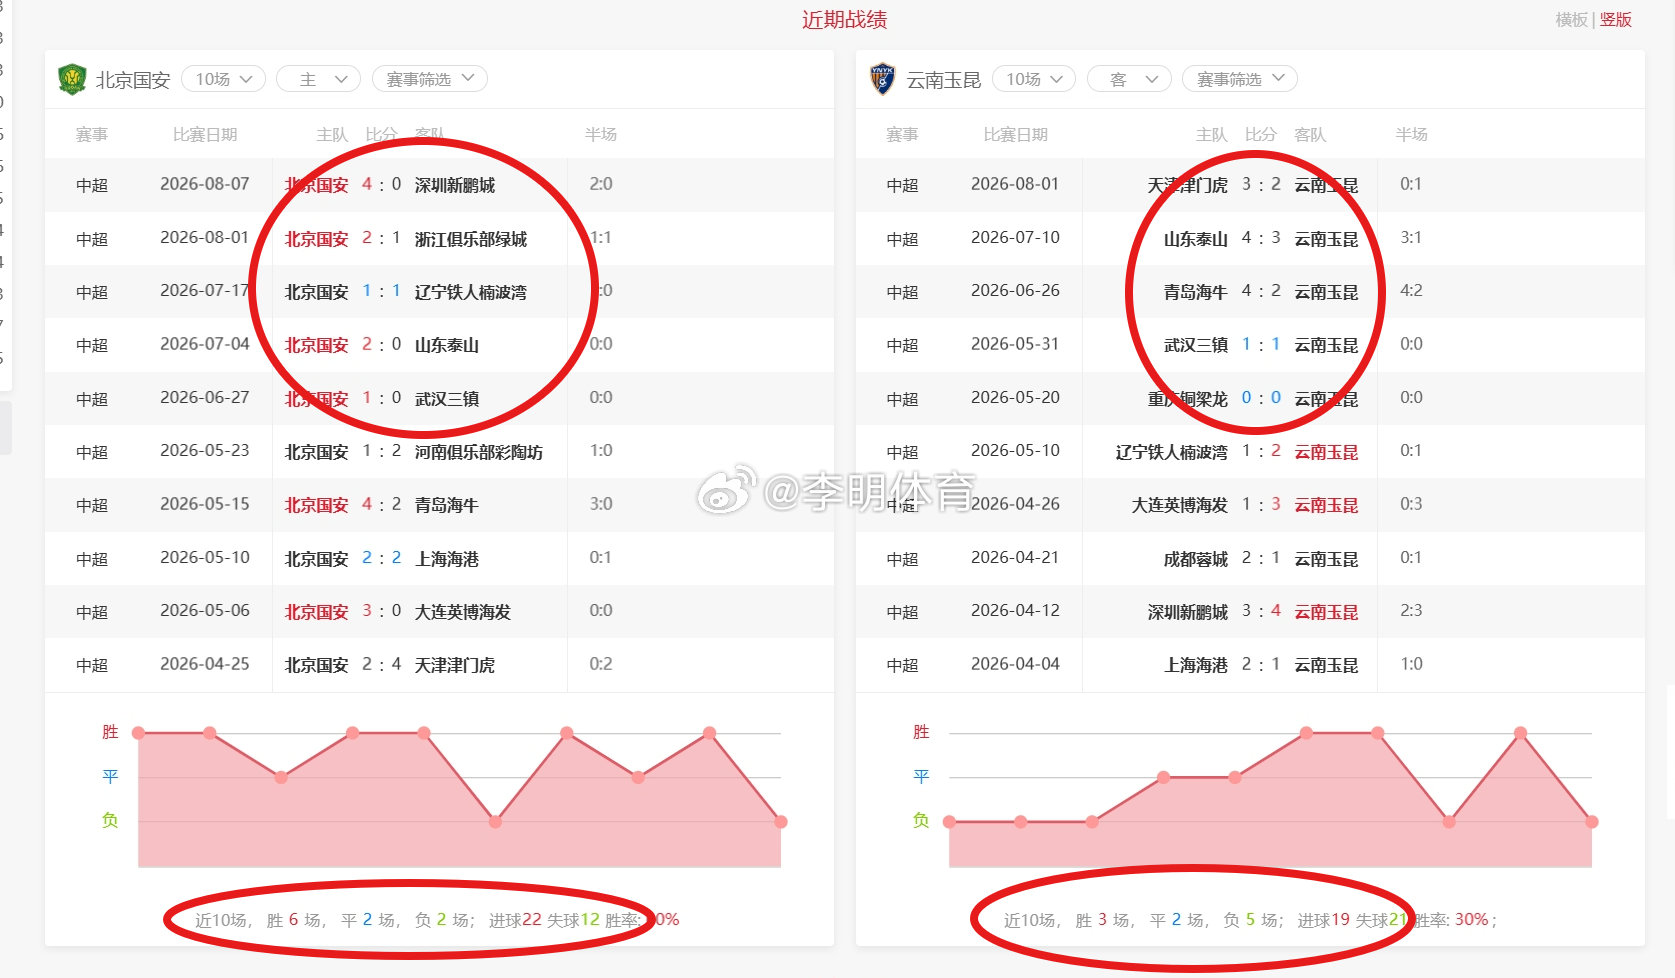1675x978 pixels.
Task: Select 山东泰山 in 2026-07-04 row
Action: point(447,345)
